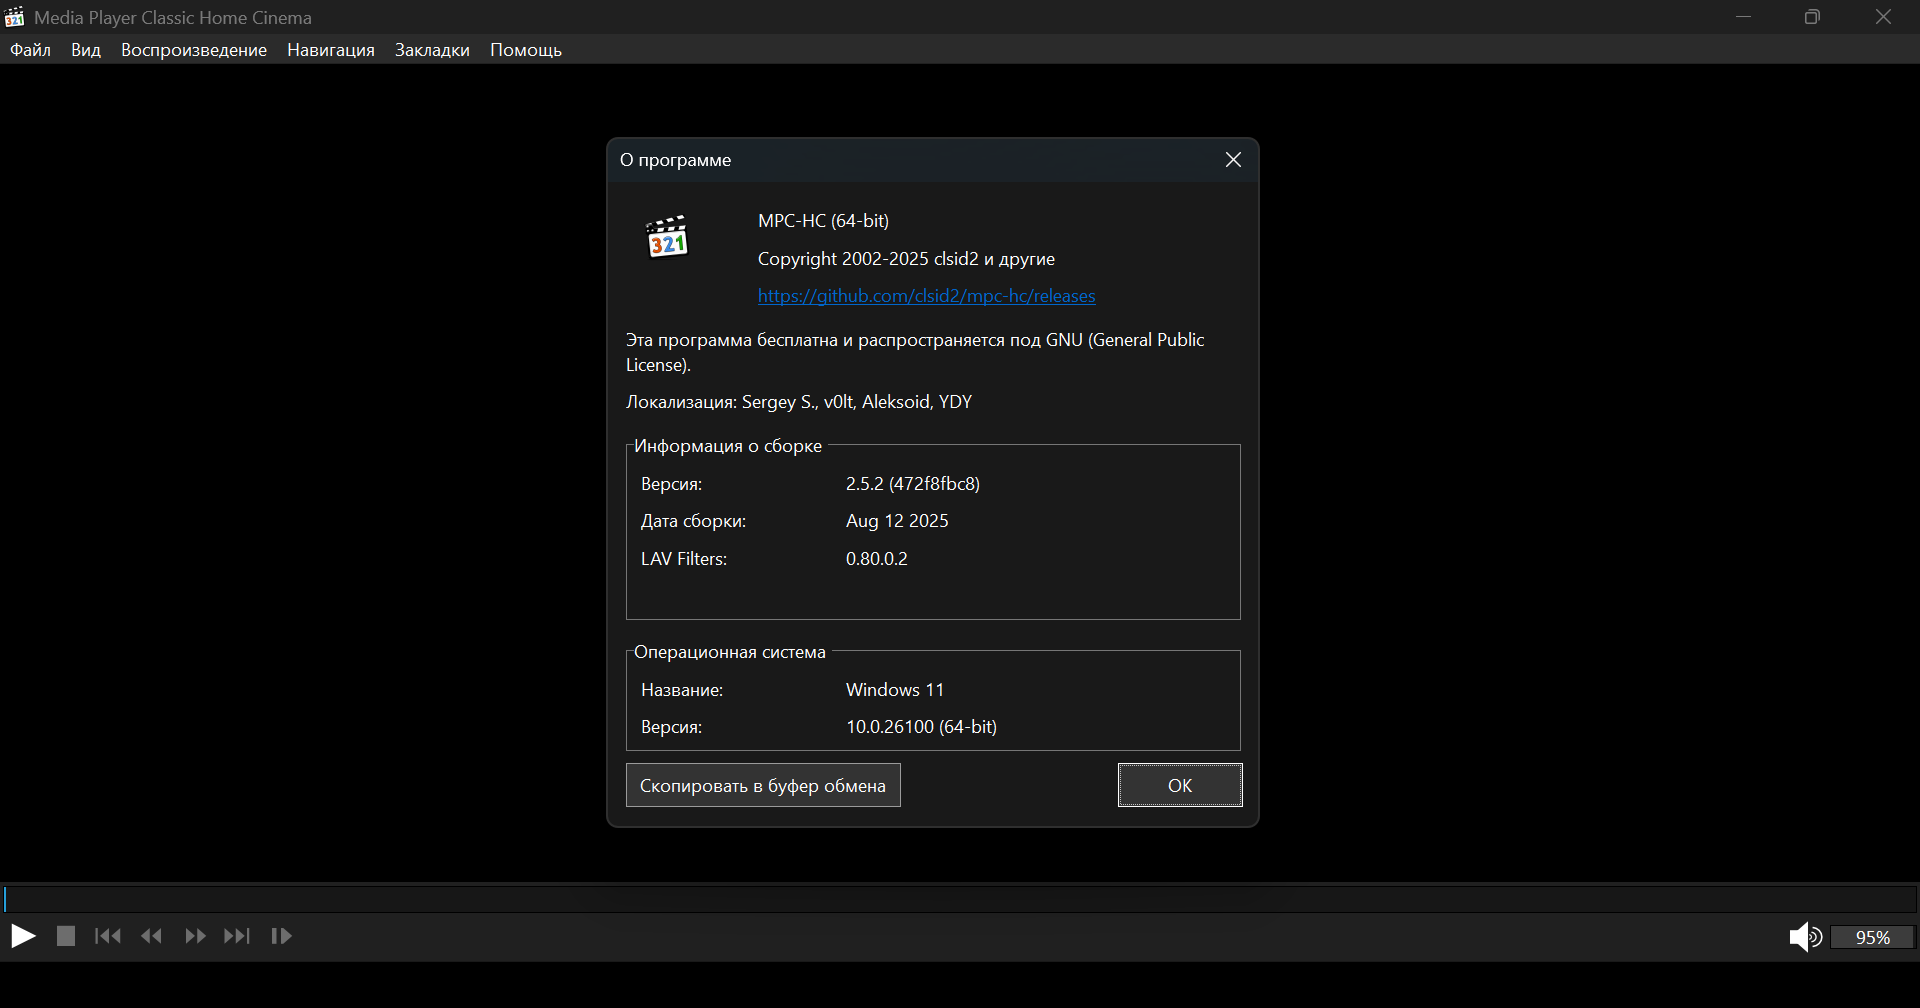The width and height of the screenshot is (1920, 1008).
Task: Restore down the main player window
Action: pos(1813,17)
